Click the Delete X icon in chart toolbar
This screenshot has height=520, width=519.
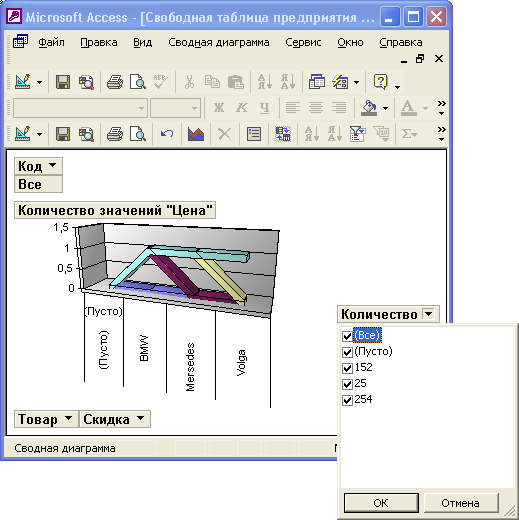click(x=224, y=134)
